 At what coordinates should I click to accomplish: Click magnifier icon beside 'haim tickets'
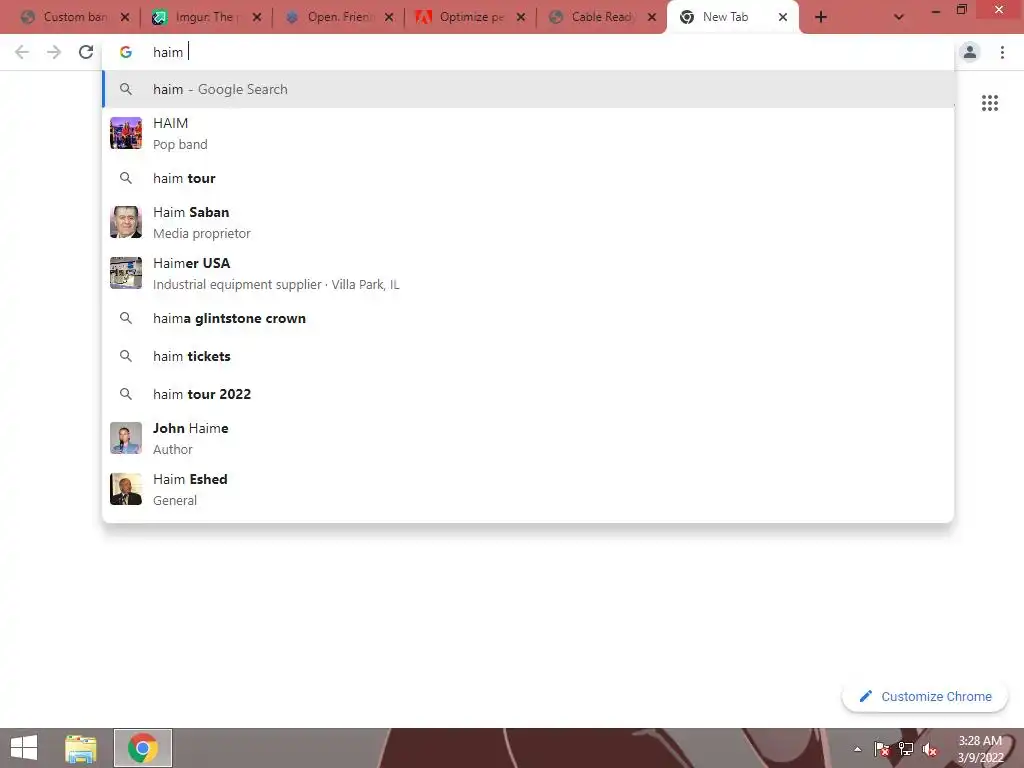pos(126,356)
